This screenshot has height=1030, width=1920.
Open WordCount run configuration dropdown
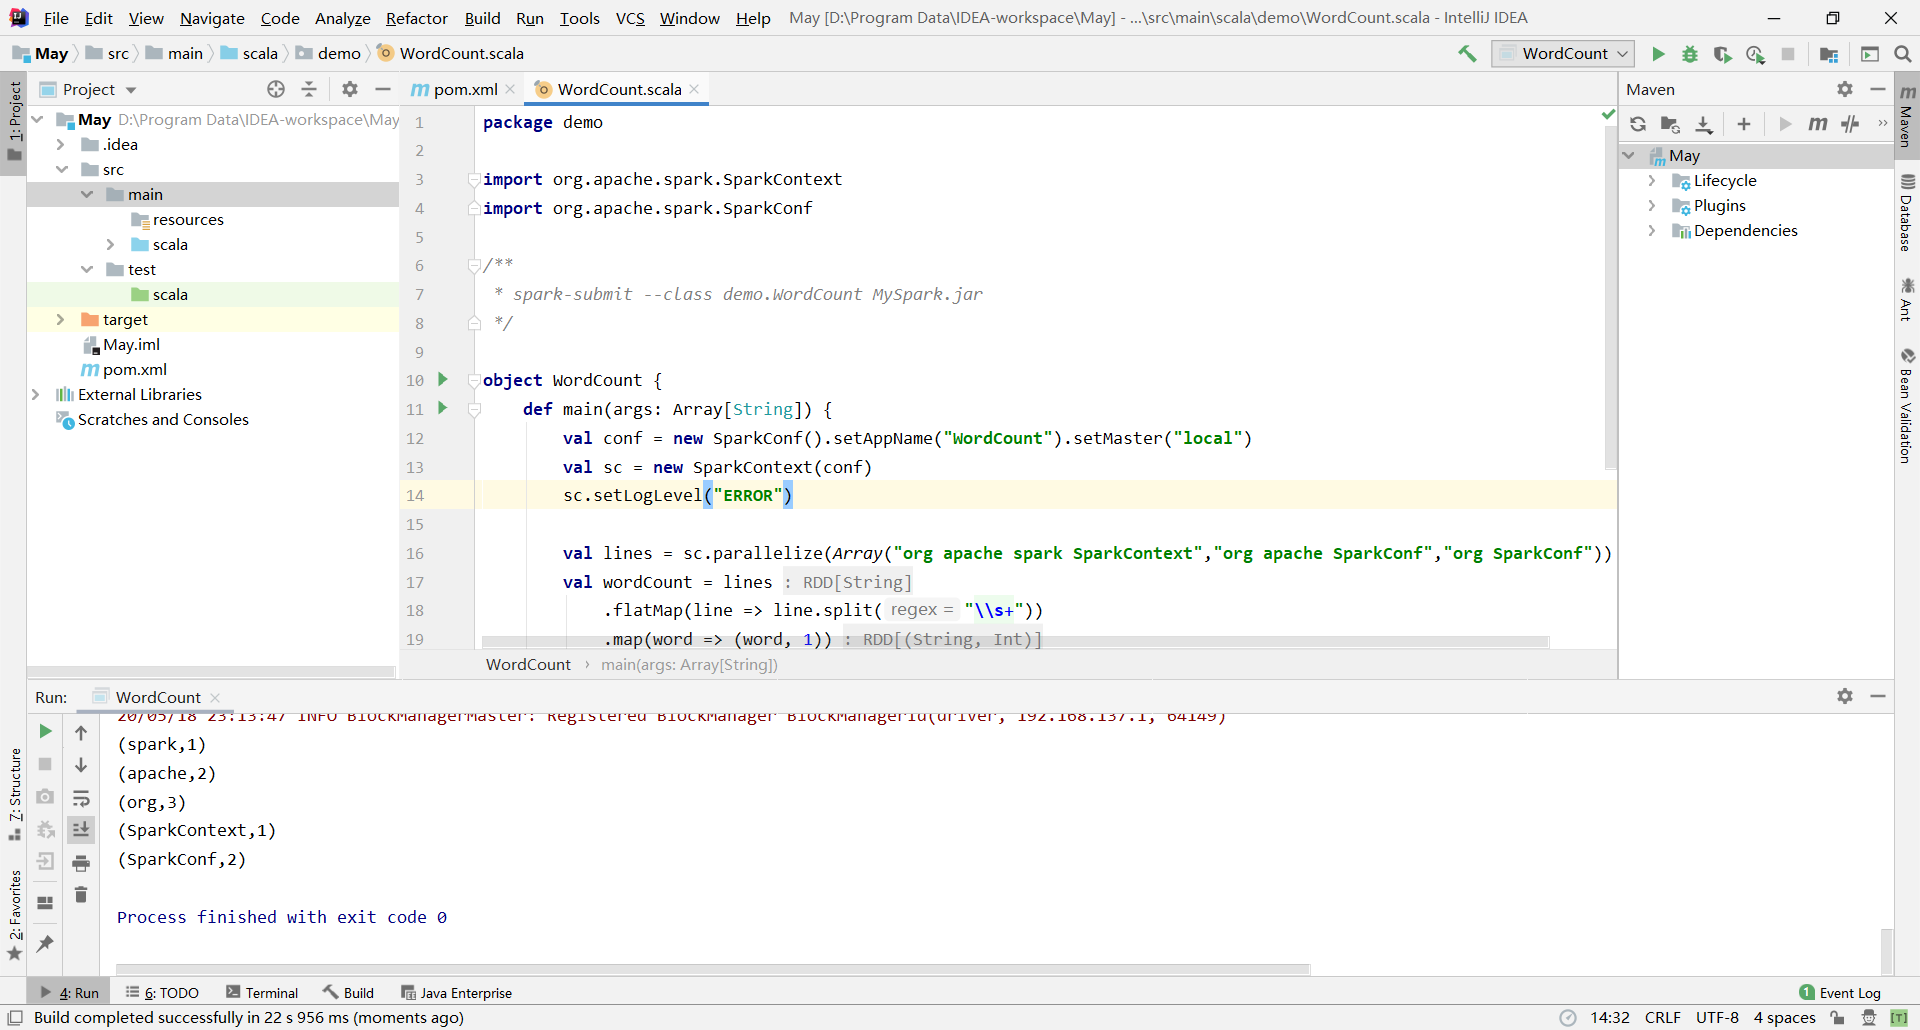[x=1563, y=54]
